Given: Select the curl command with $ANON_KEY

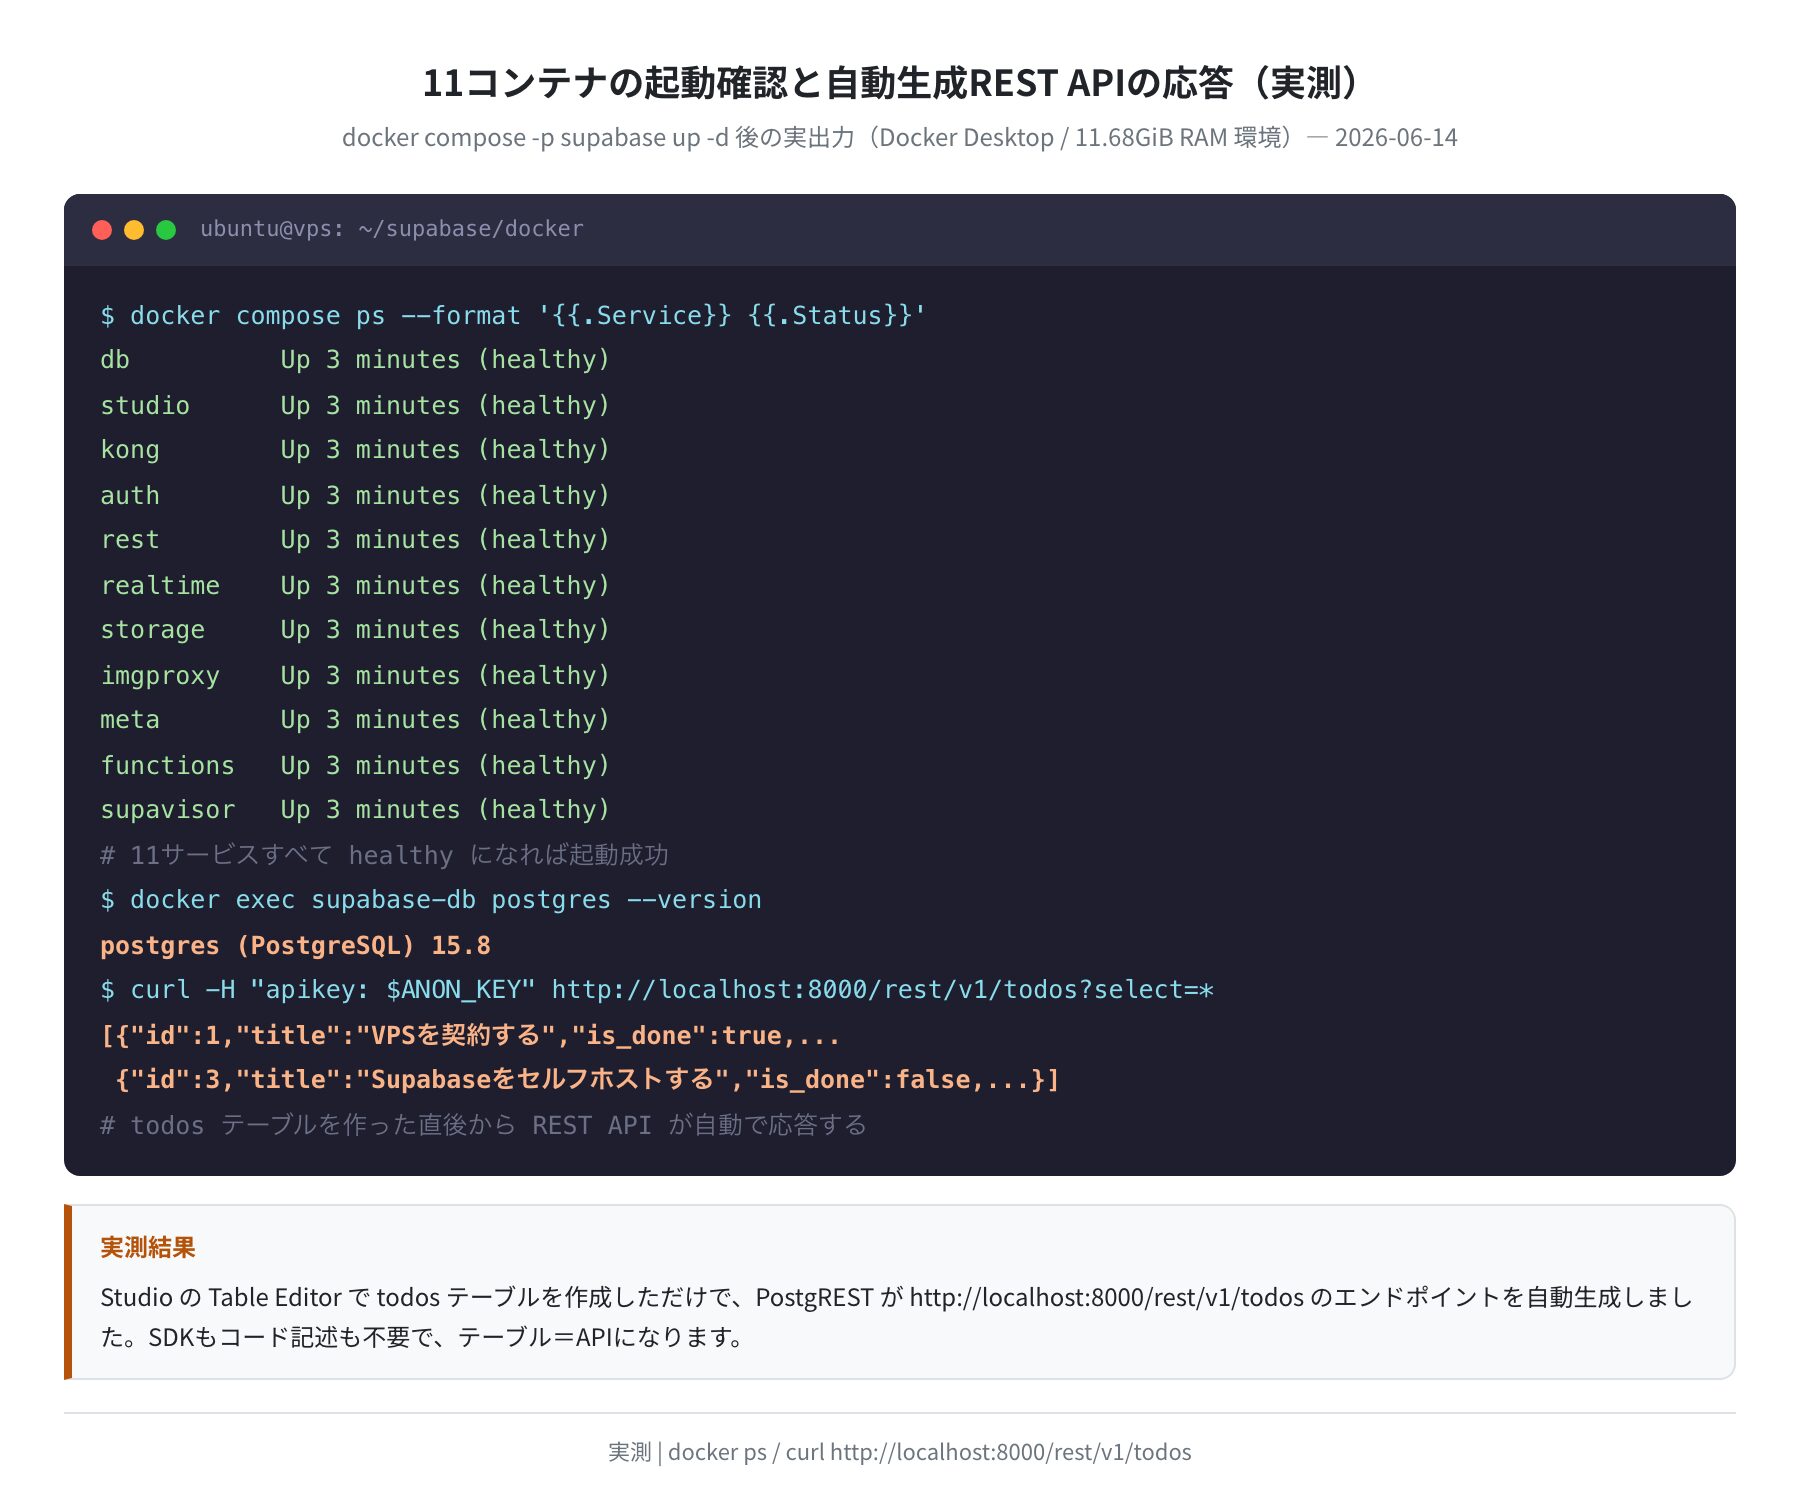Looking at the screenshot, I should (657, 990).
